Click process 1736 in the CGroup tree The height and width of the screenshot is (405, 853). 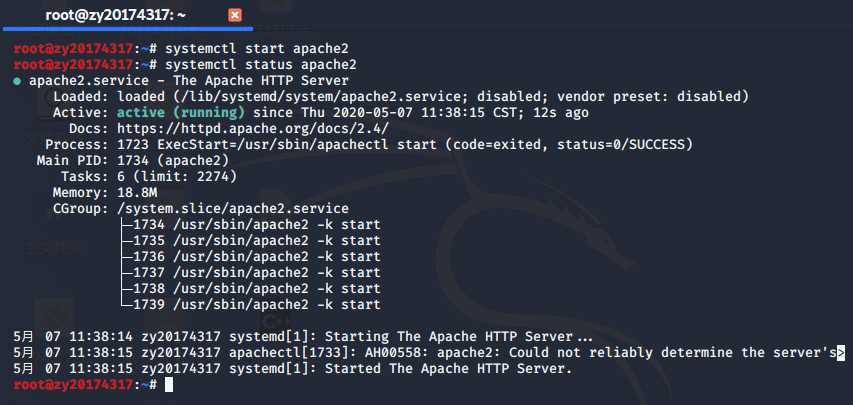(252, 257)
